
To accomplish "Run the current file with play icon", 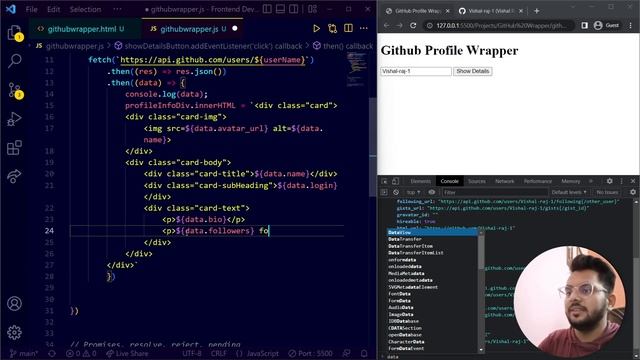I will [316, 29].
